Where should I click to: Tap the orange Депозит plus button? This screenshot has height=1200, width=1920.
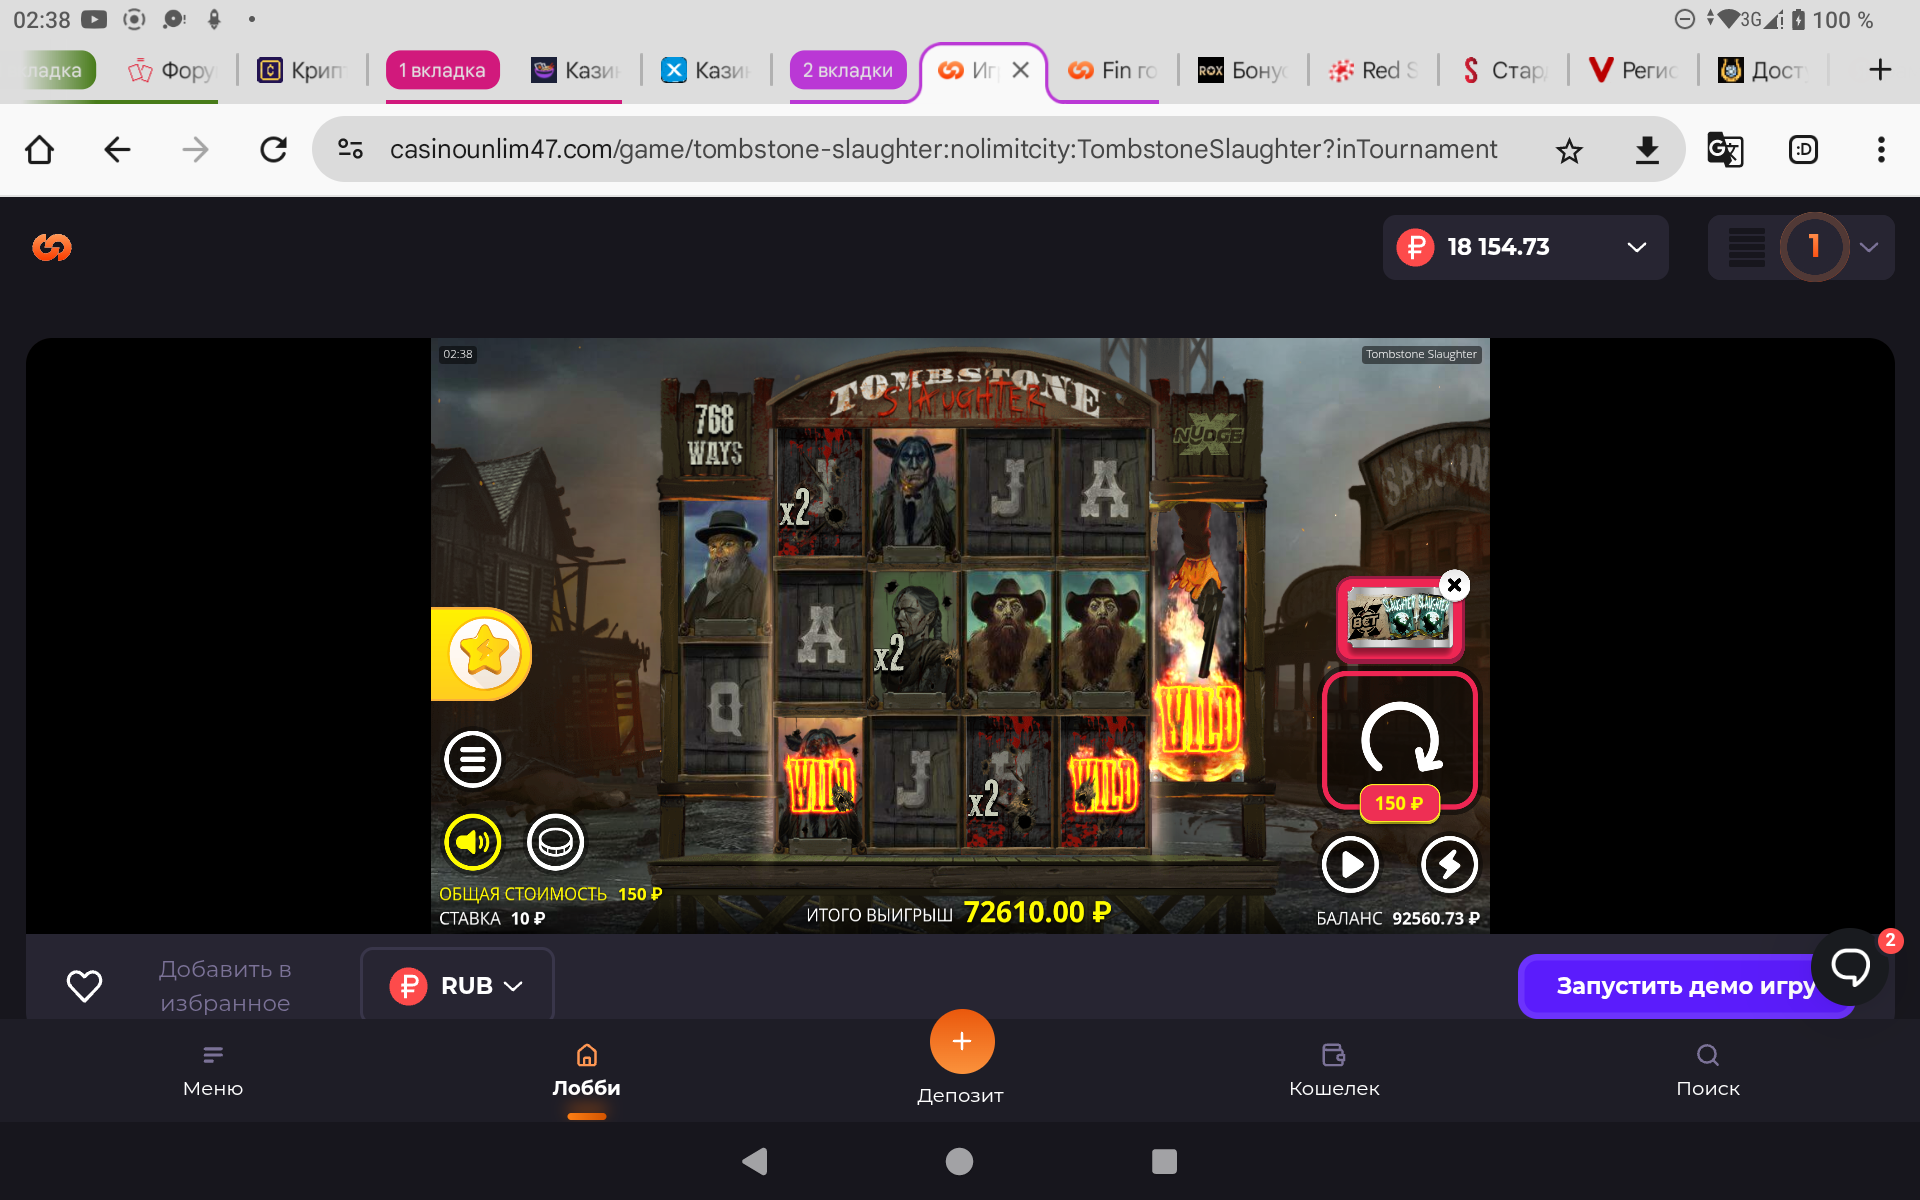point(961,1042)
